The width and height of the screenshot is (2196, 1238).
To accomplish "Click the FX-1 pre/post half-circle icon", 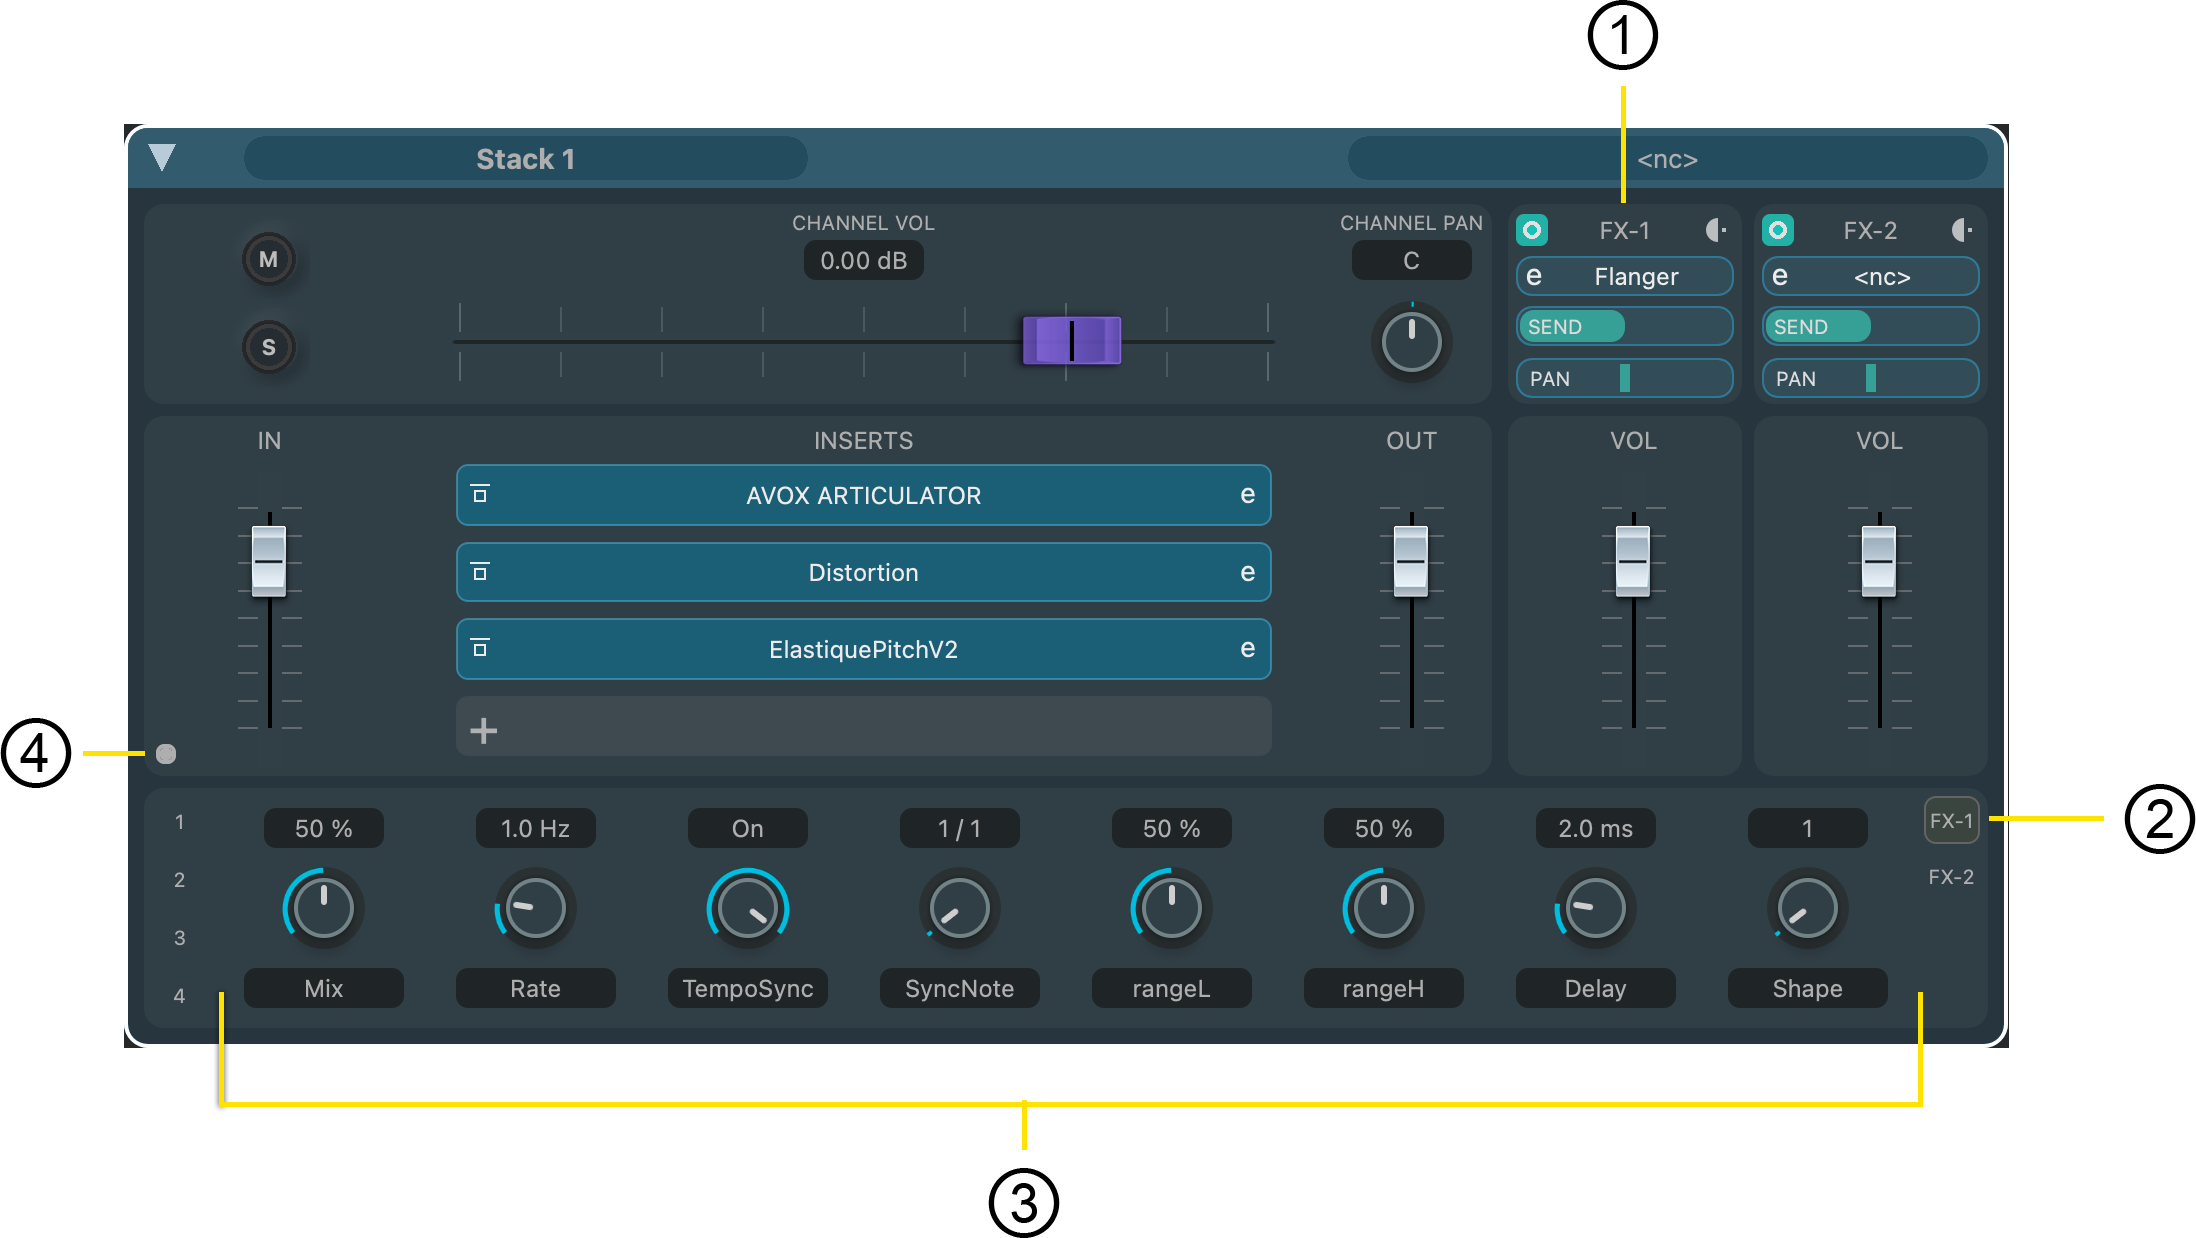I will tap(1716, 230).
